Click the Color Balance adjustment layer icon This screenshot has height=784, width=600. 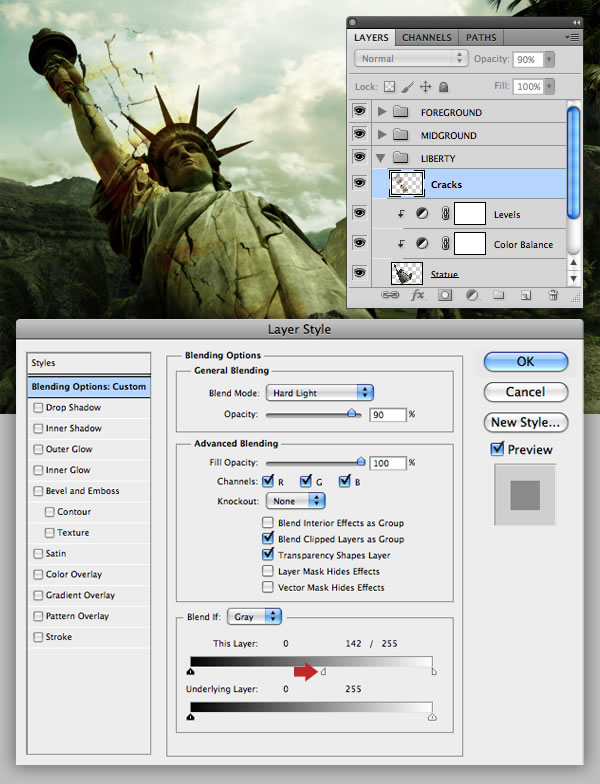(x=422, y=244)
